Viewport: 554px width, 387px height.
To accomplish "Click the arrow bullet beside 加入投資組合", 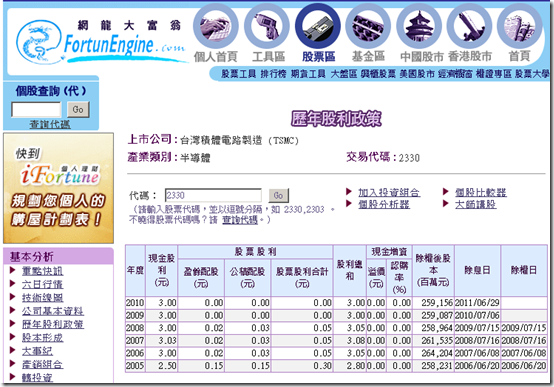I will tap(349, 192).
